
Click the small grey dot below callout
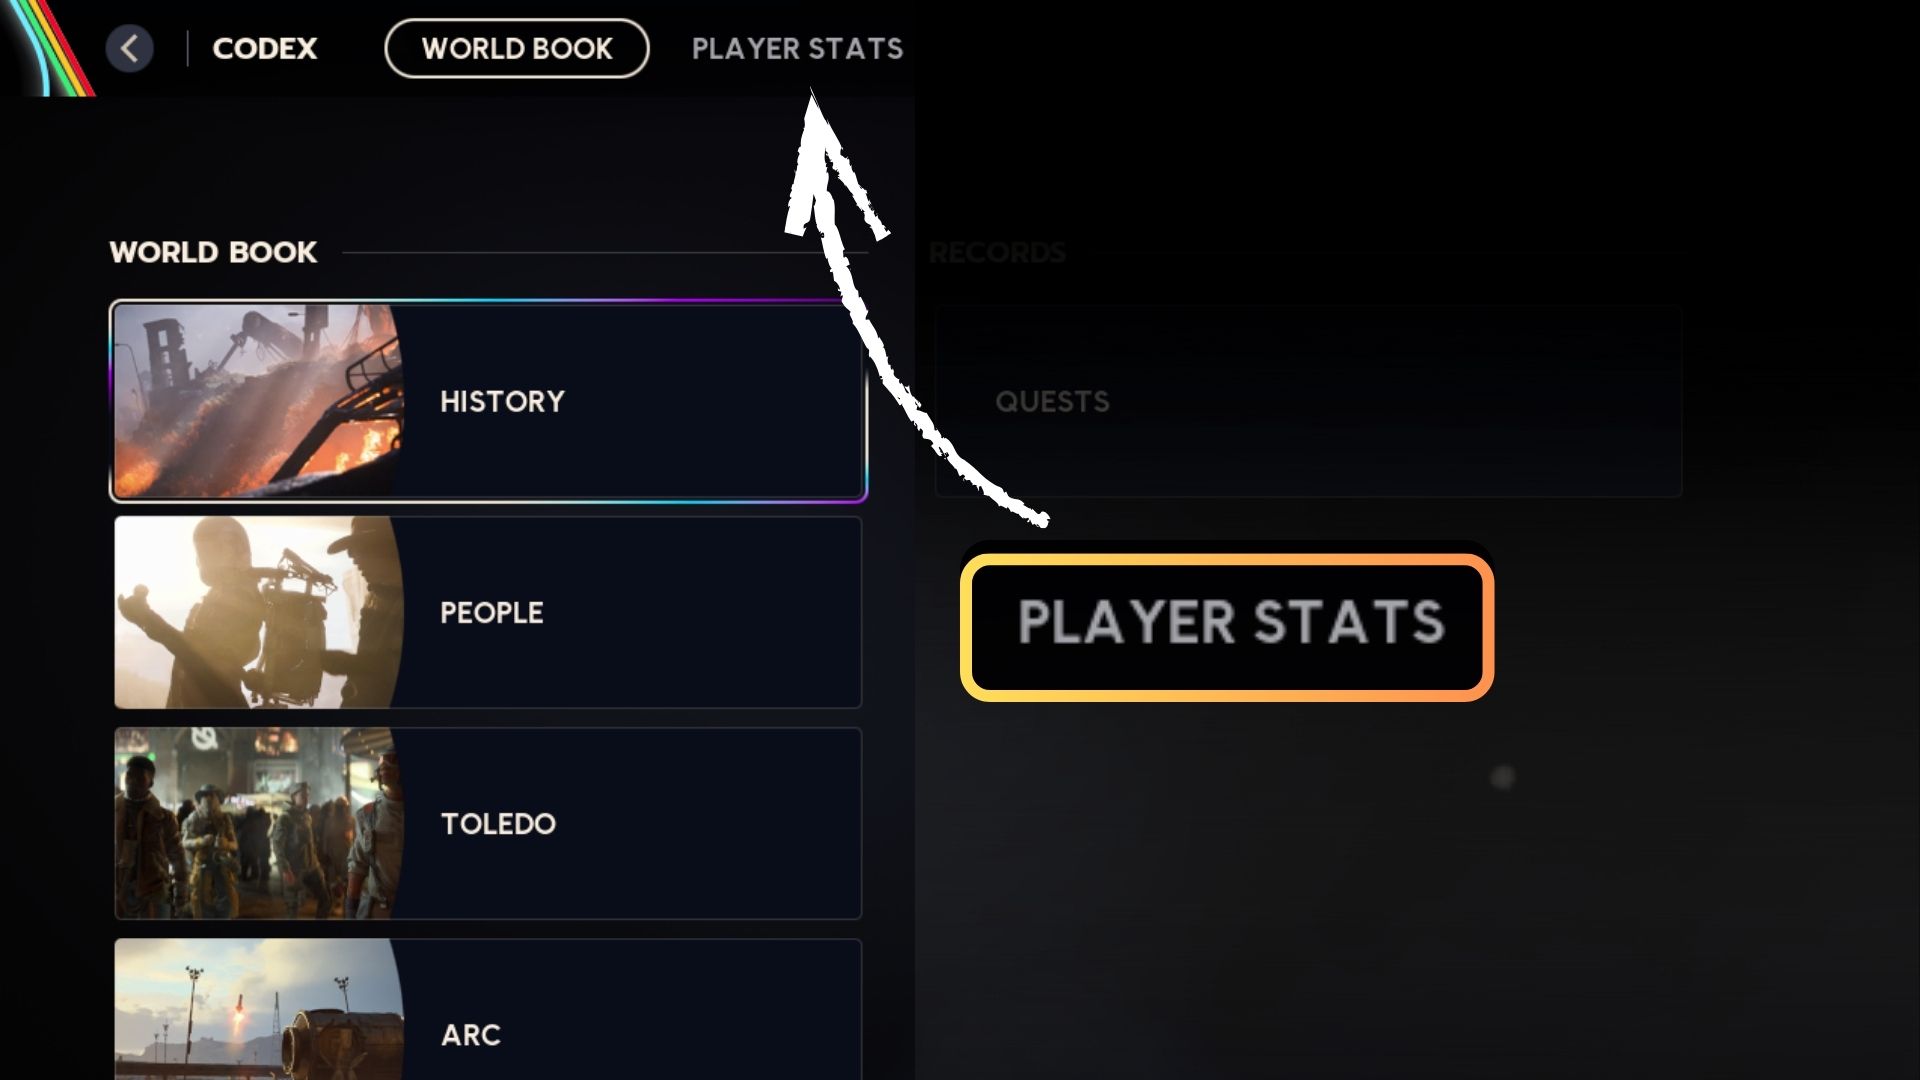tap(1502, 777)
